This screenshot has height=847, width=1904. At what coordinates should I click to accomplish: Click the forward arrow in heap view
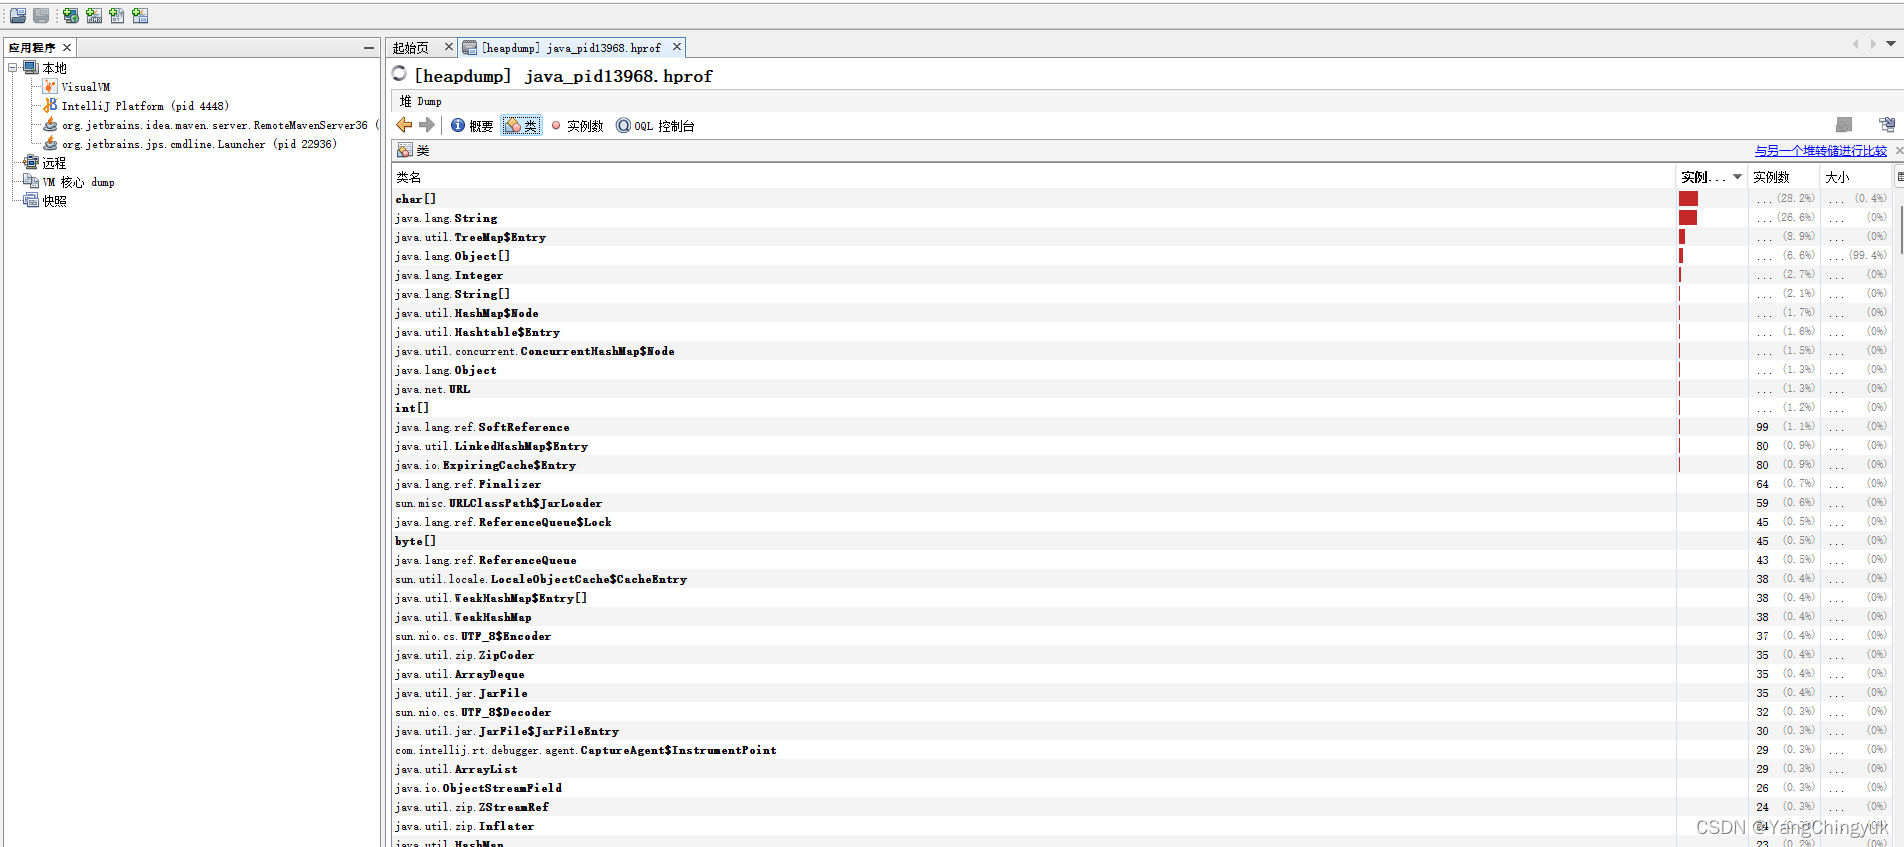[x=427, y=125]
